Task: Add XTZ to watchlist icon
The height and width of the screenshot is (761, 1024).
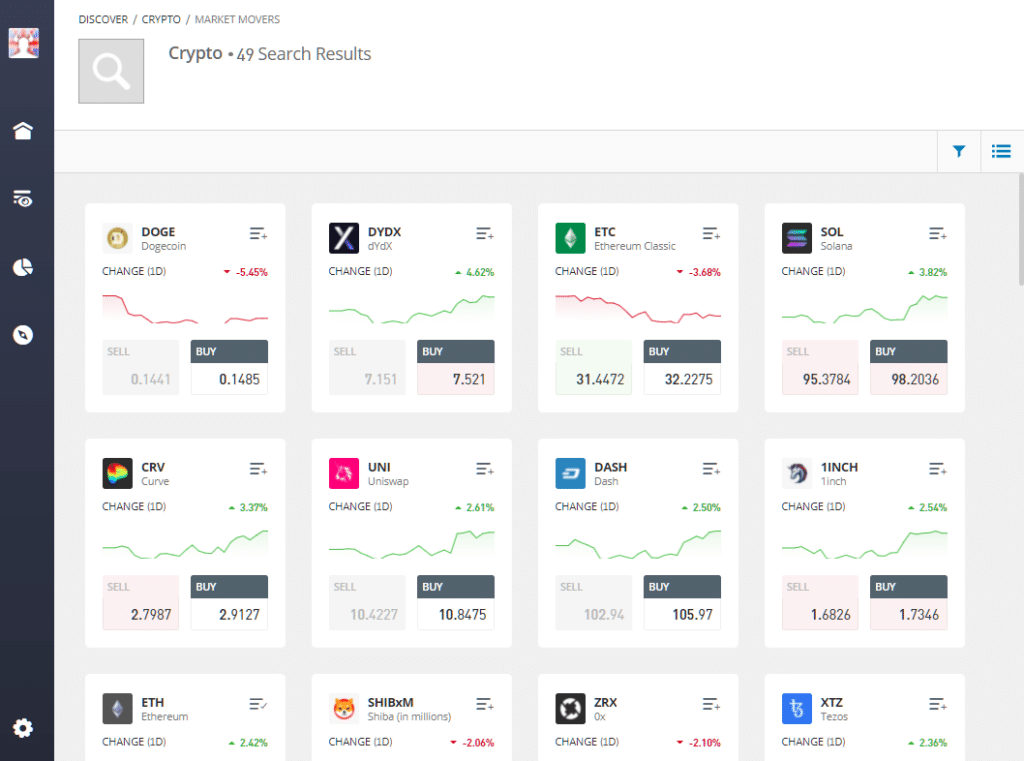Action: point(938,704)
